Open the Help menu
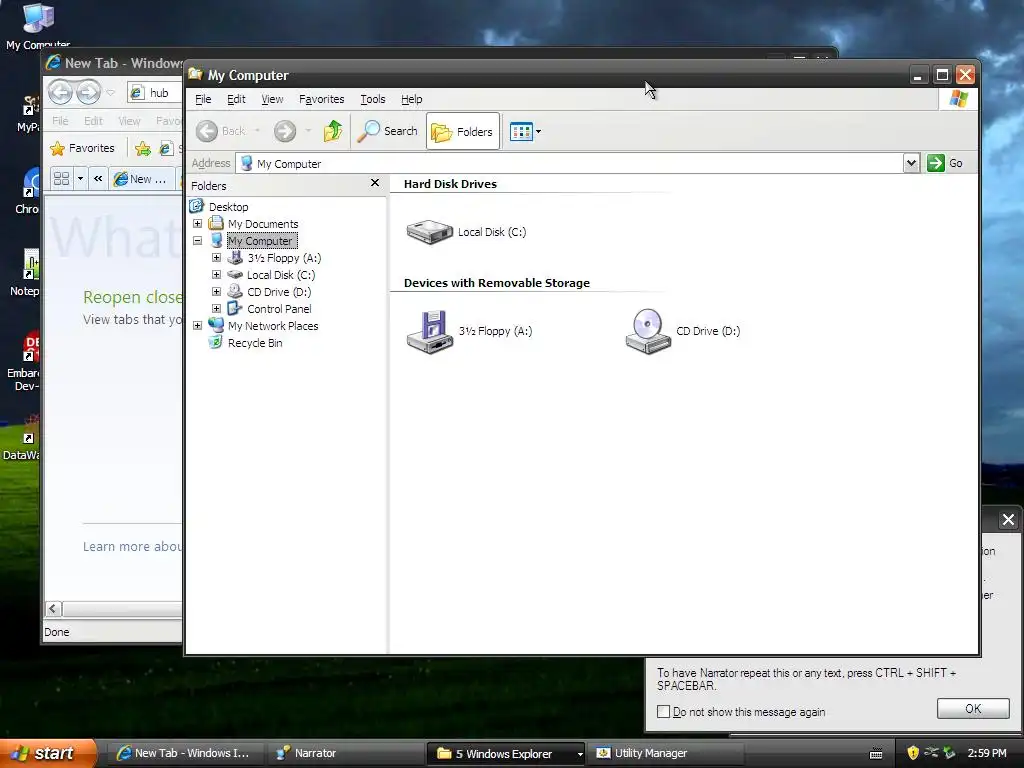Screen dimensions: 1024x768 (x=411, y=99)
